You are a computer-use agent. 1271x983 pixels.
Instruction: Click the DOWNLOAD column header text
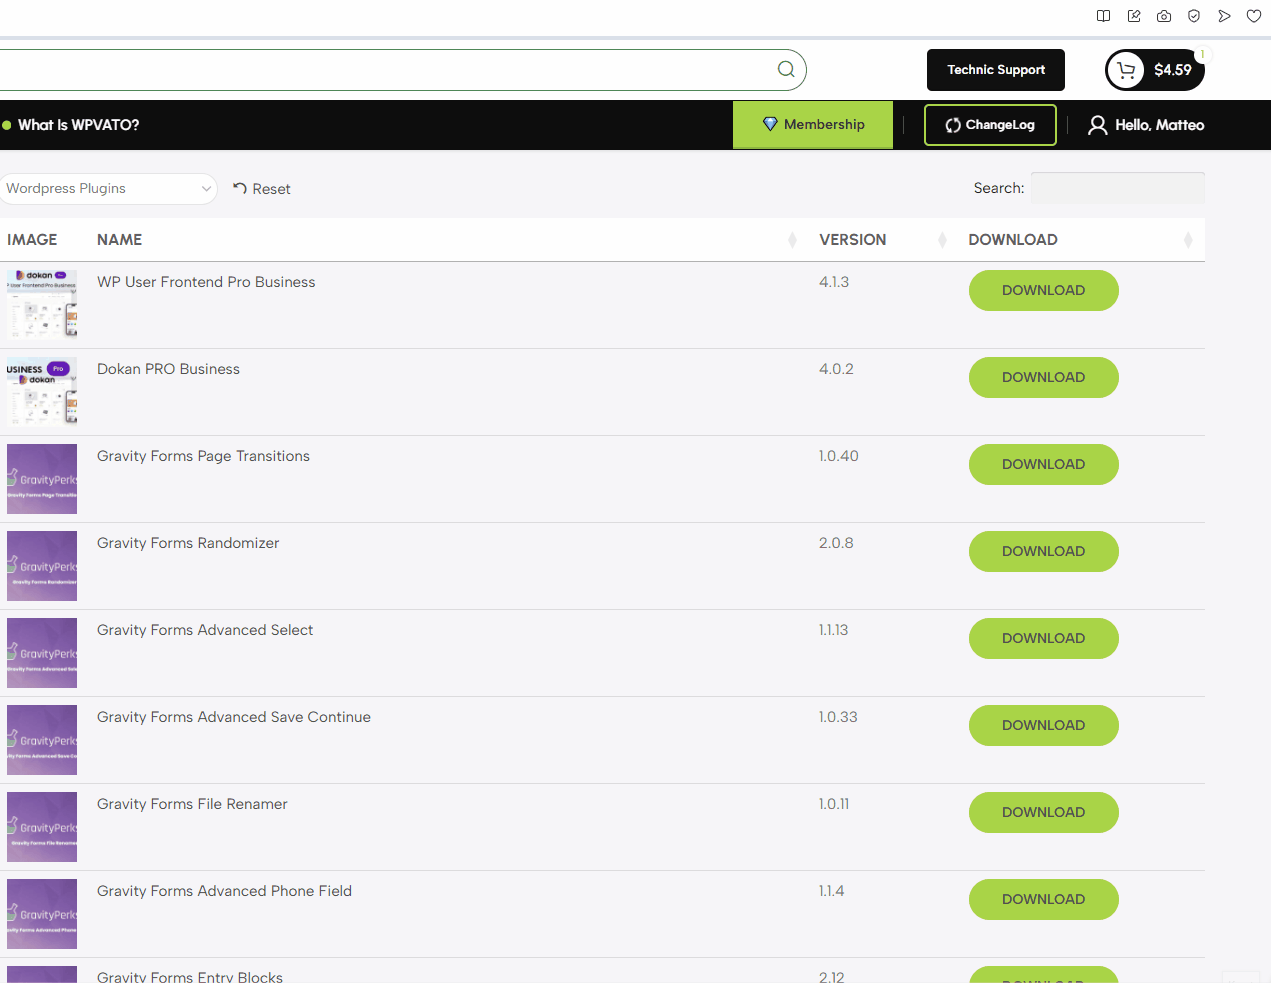point(1013,240)
